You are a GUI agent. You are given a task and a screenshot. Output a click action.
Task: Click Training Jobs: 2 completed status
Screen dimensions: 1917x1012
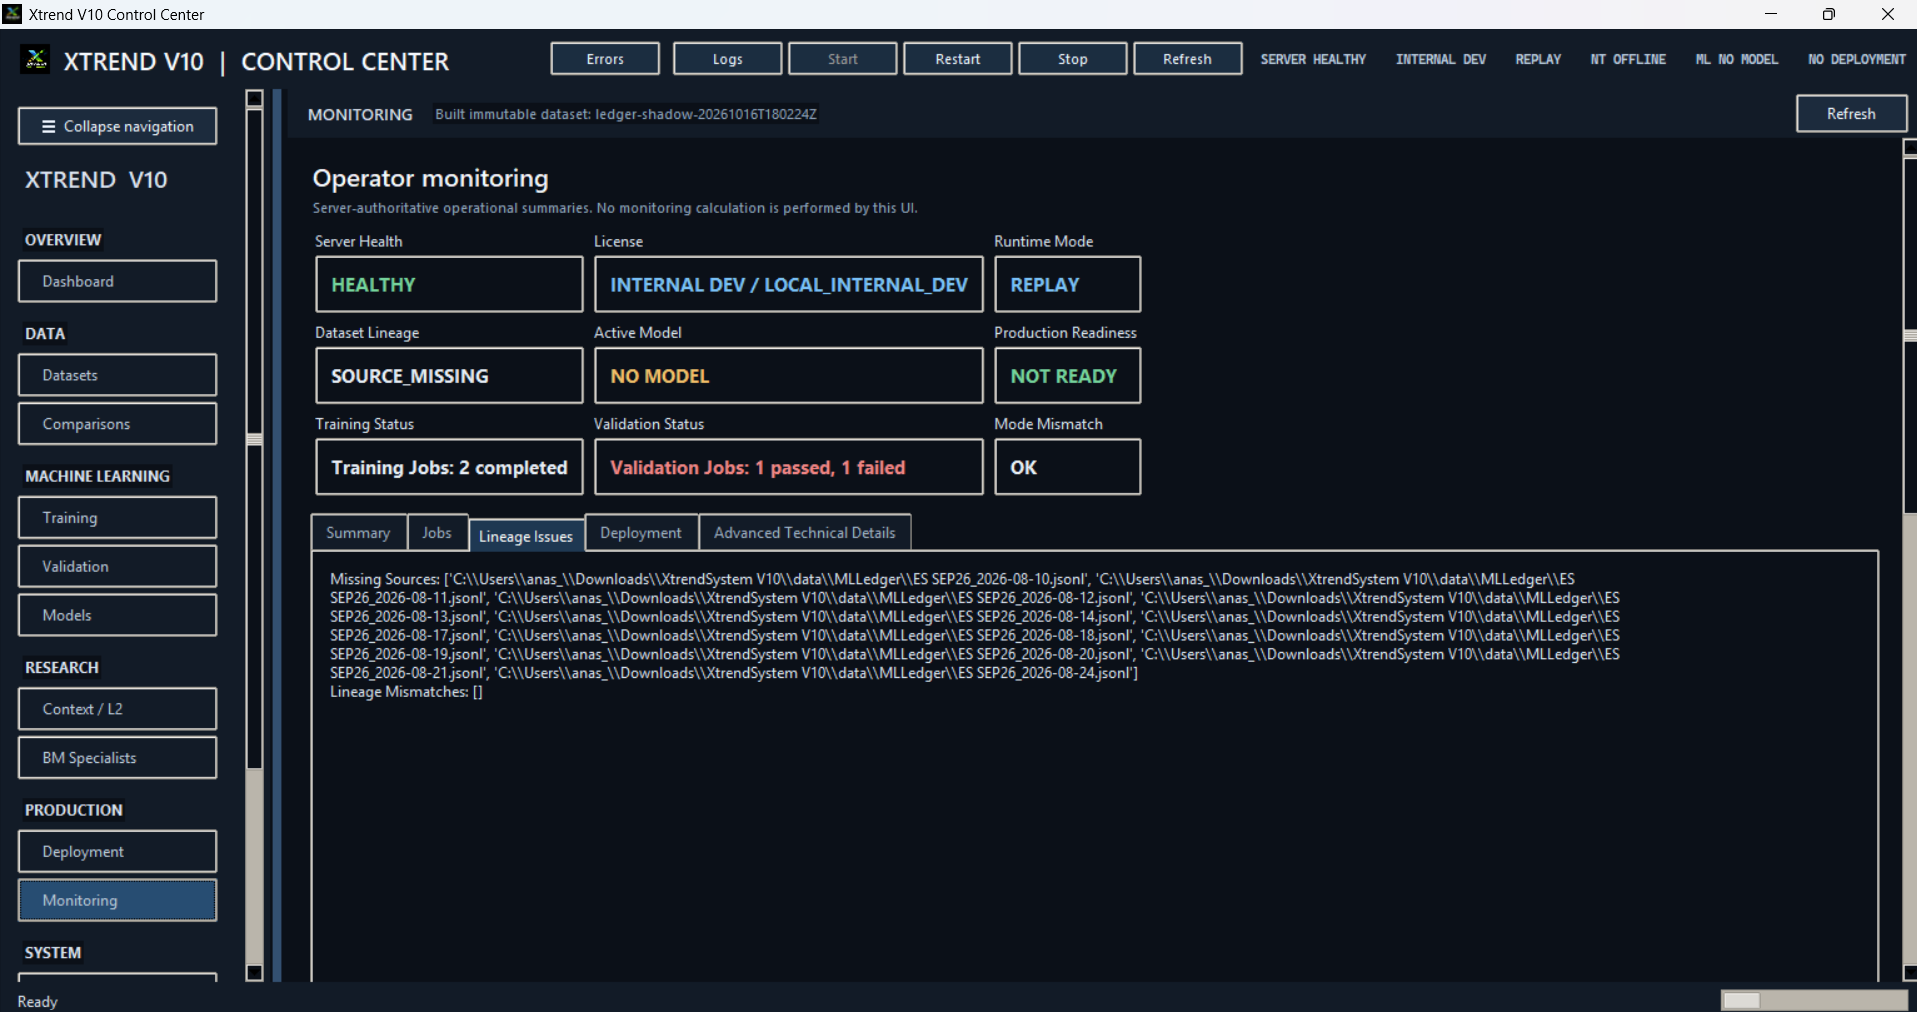449,467
